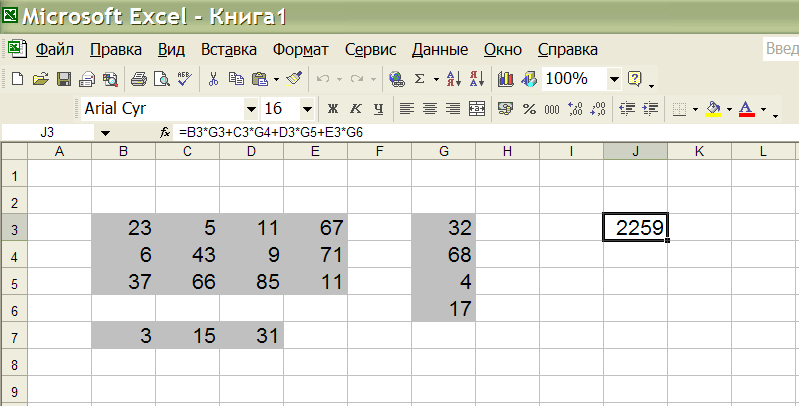Screen dimensions: 799x406
Task: Click the Select All corner button
Action: [x=14, y=151]
